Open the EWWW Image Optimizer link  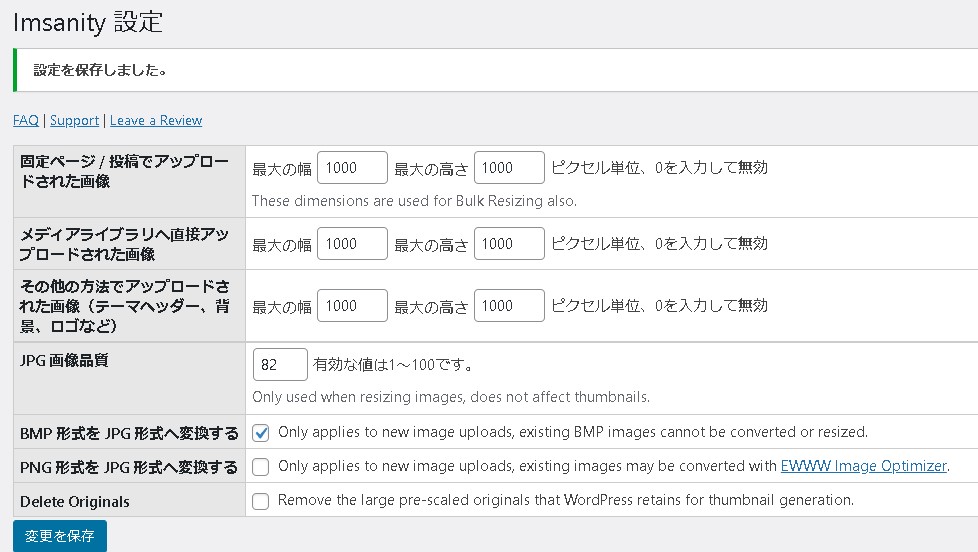[863, 465]
